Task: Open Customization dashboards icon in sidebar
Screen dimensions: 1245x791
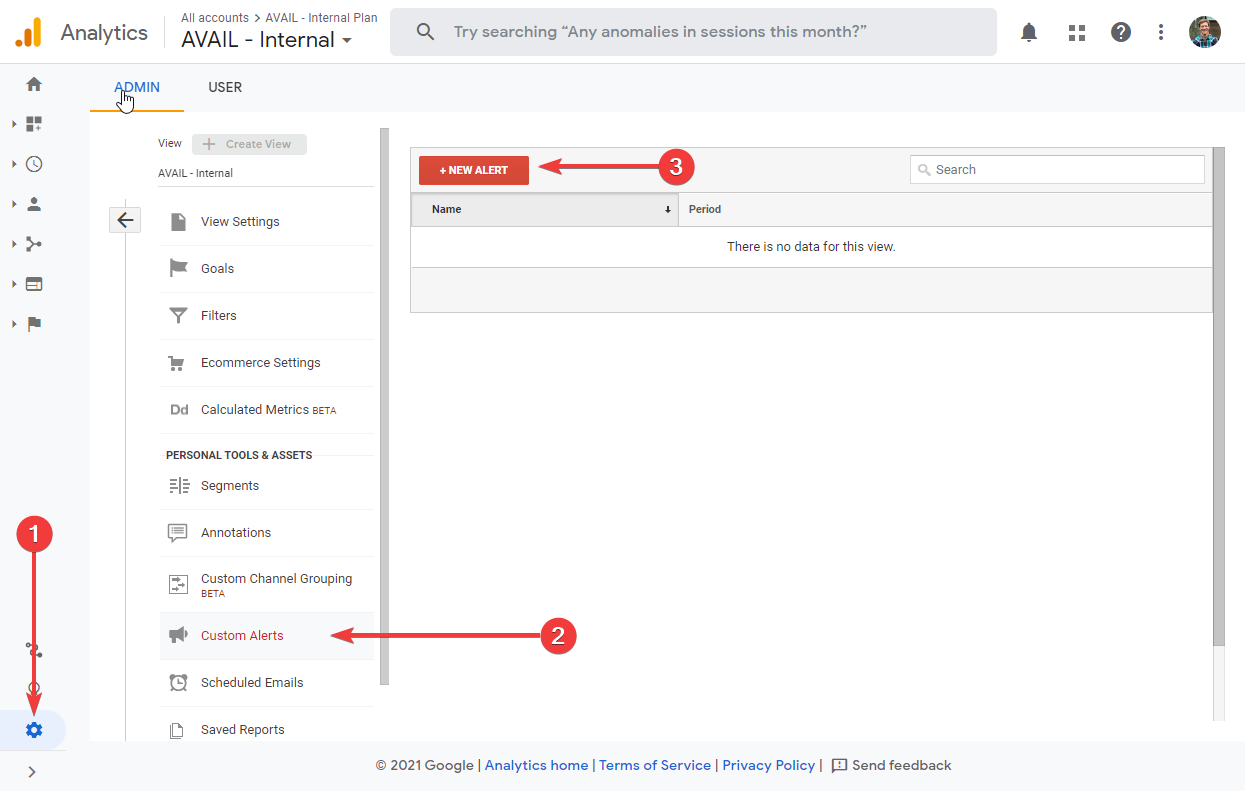Action: pyautogui.click(x=34, y=124)
